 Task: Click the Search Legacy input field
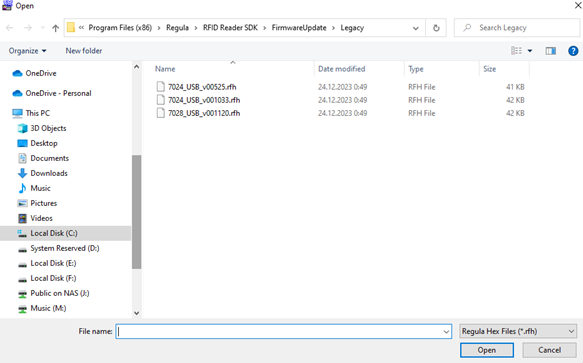[x=517, y=28]
